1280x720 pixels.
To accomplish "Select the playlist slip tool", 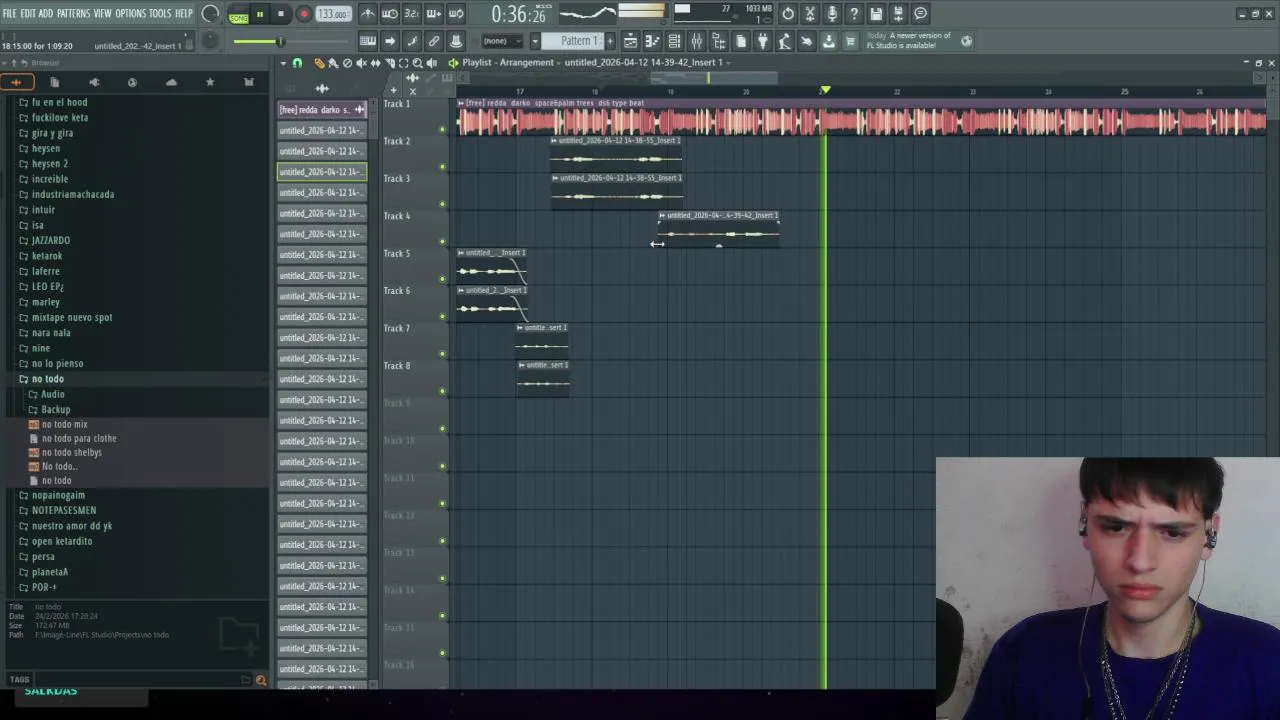I will pos(375,63).
